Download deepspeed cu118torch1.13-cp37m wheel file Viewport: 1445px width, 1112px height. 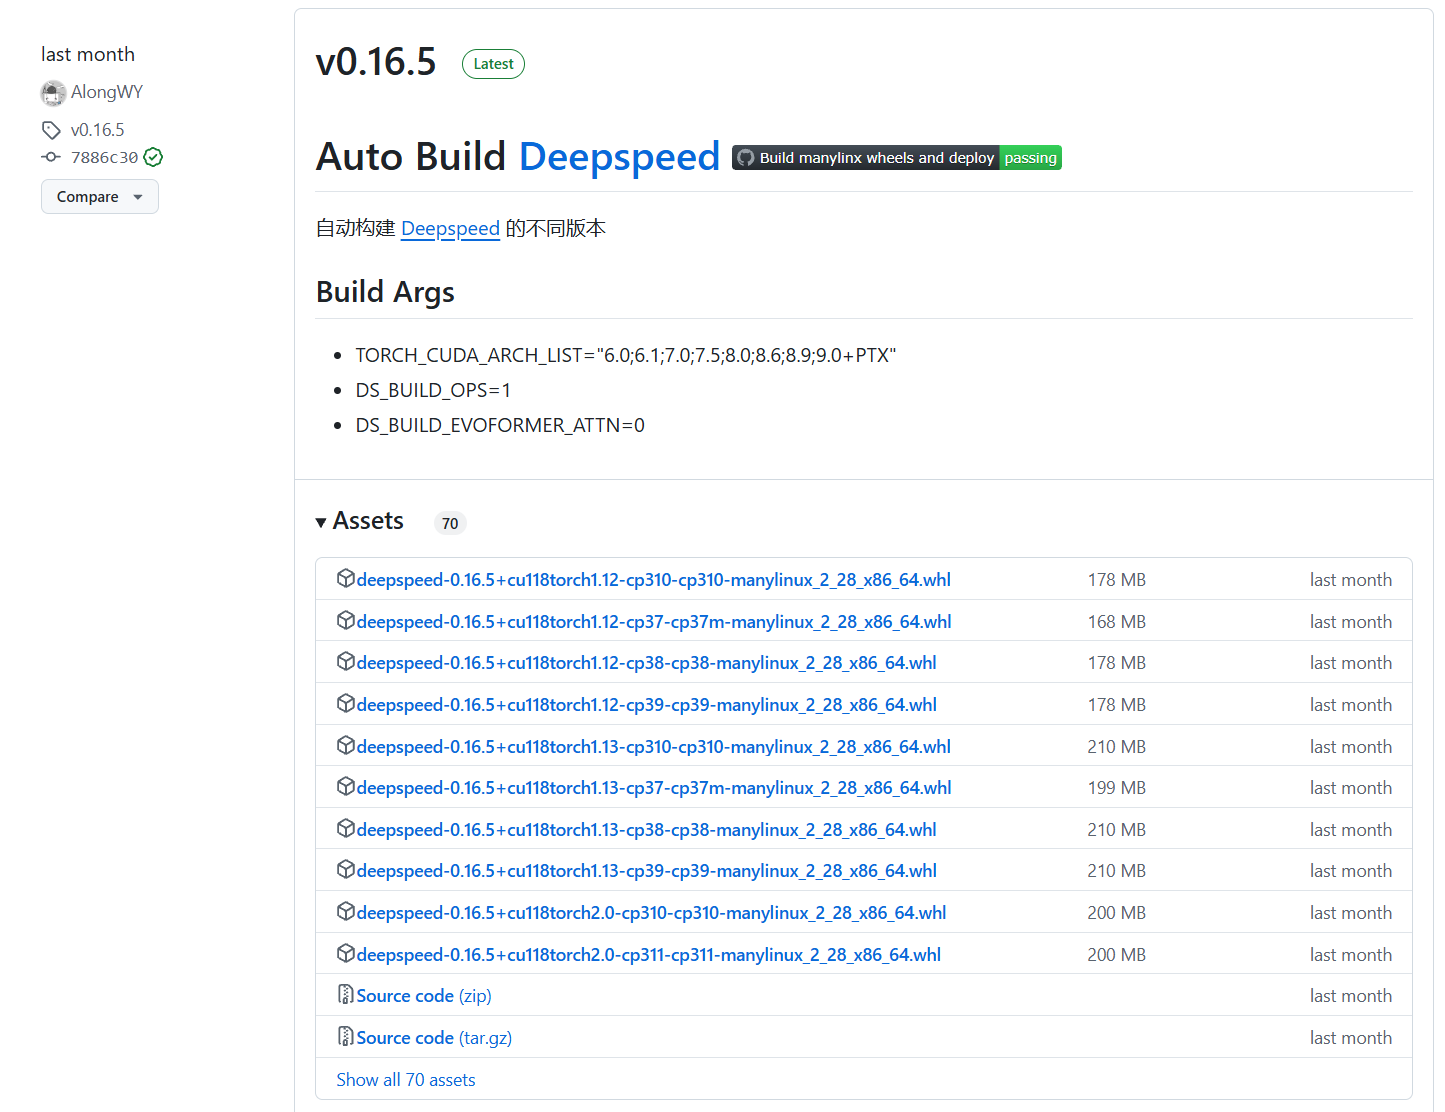pos(654,788)
